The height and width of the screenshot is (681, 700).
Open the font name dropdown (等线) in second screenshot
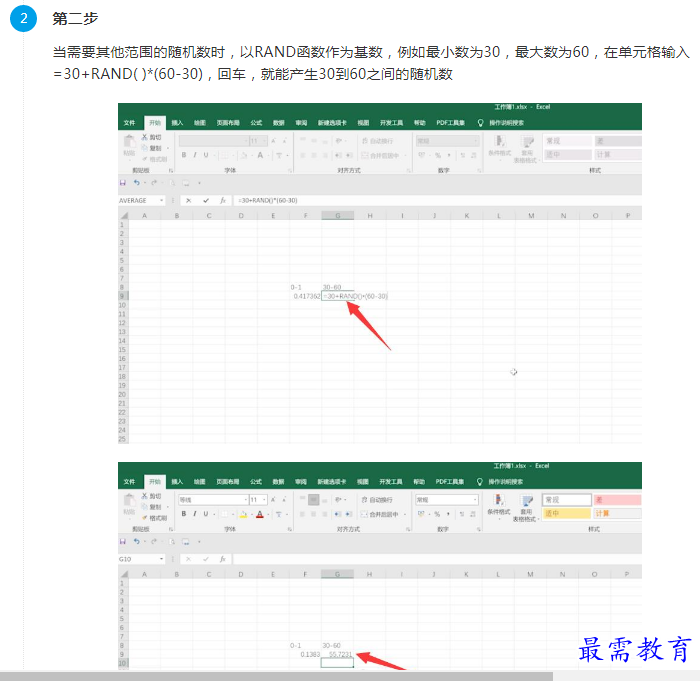pos(246,500)
